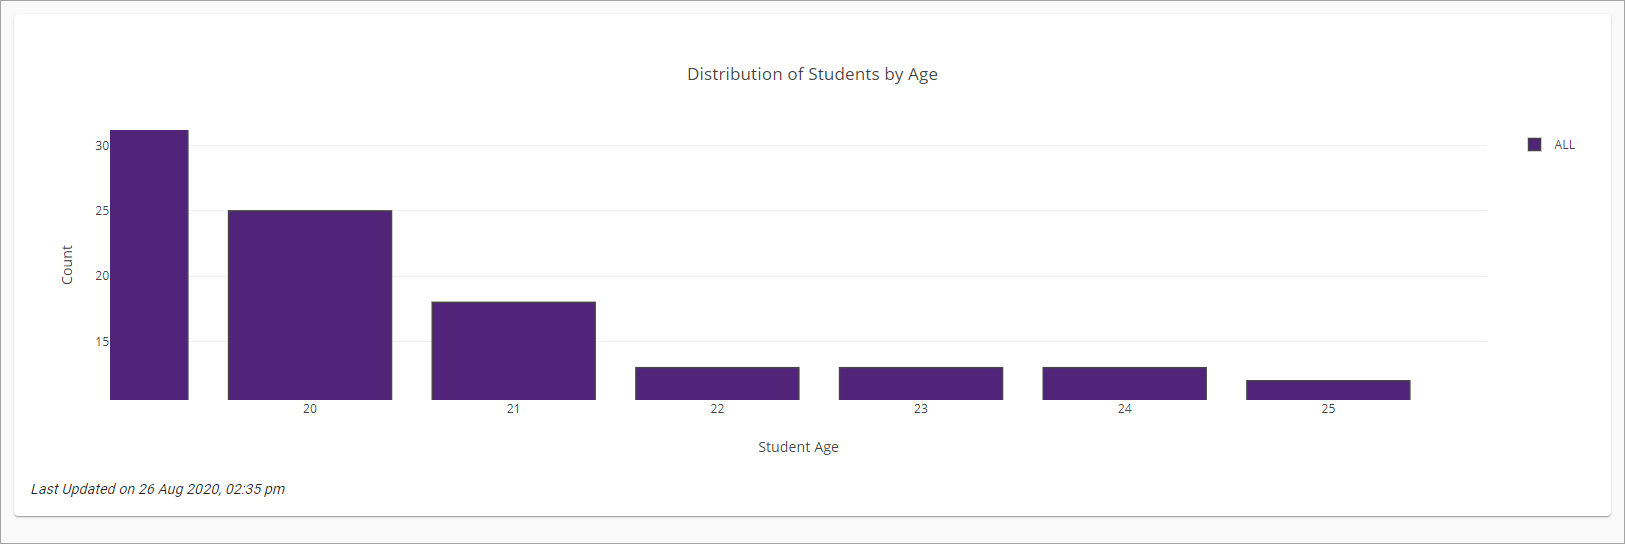Screen dimensions: 1625x544
Task: Click the chart title Distribution of Students by Age
Action: click(812, 74)
